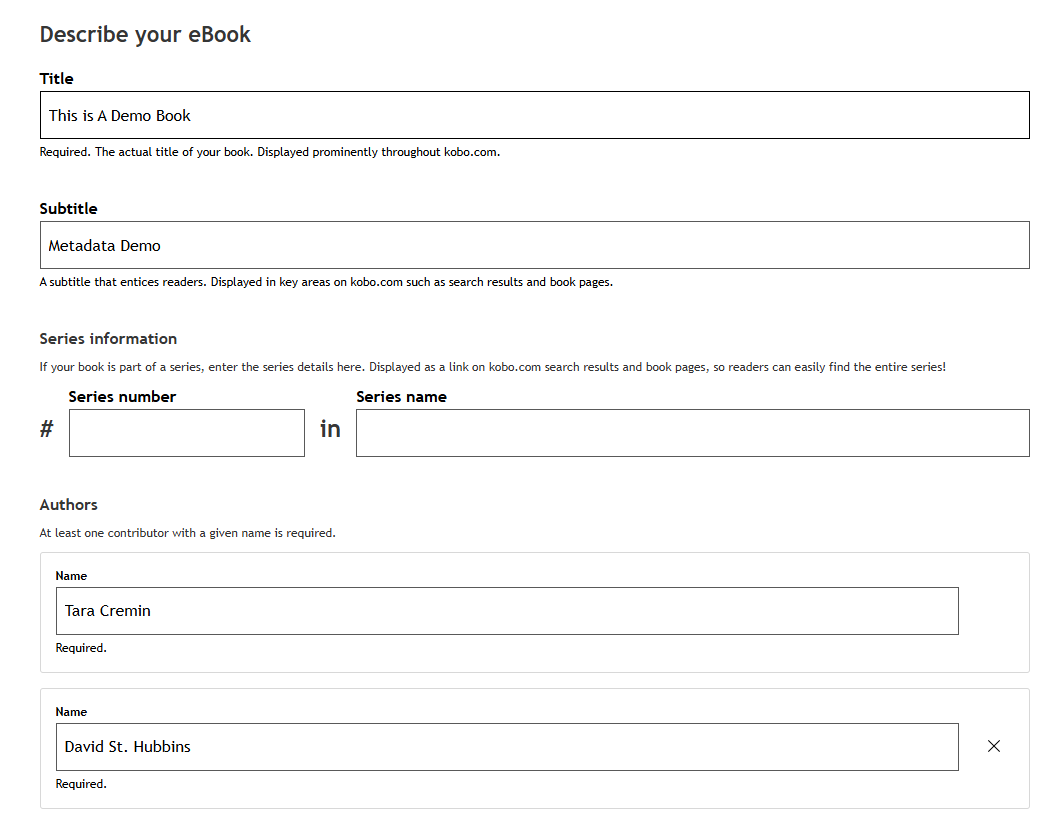Click the 'Authors' section heading
The height and width of the screenshot is (818, 1052).
coord(69,505)
